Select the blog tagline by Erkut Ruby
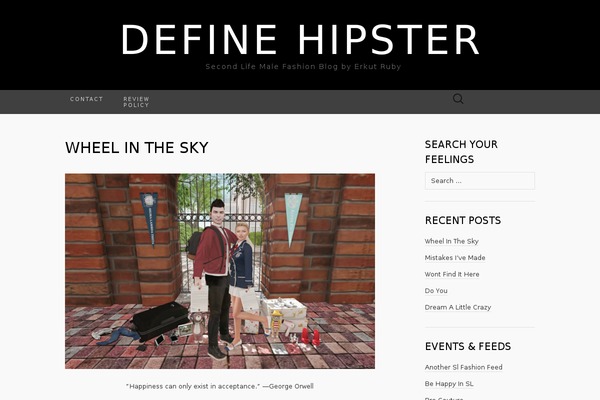This screenshot has height=400, width=600. coord(303,67)
